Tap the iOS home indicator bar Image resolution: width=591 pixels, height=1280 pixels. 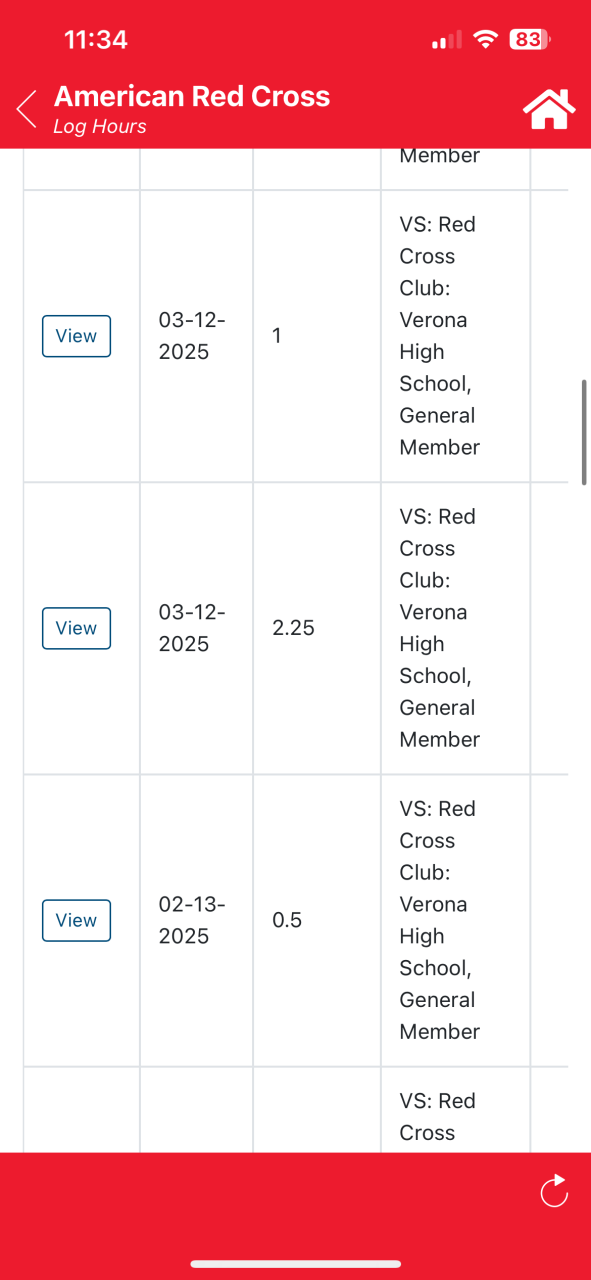pos(296,1264)
